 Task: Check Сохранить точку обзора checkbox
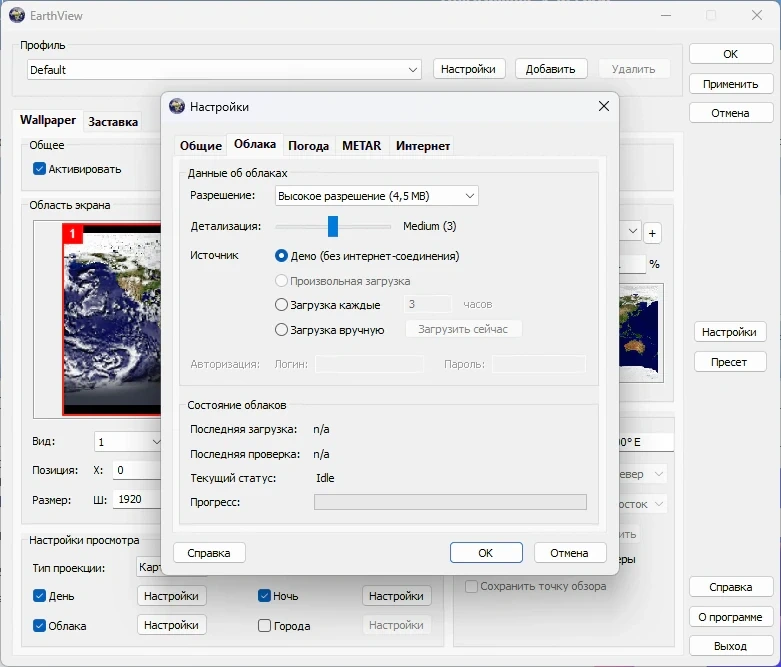coord(471,586)
